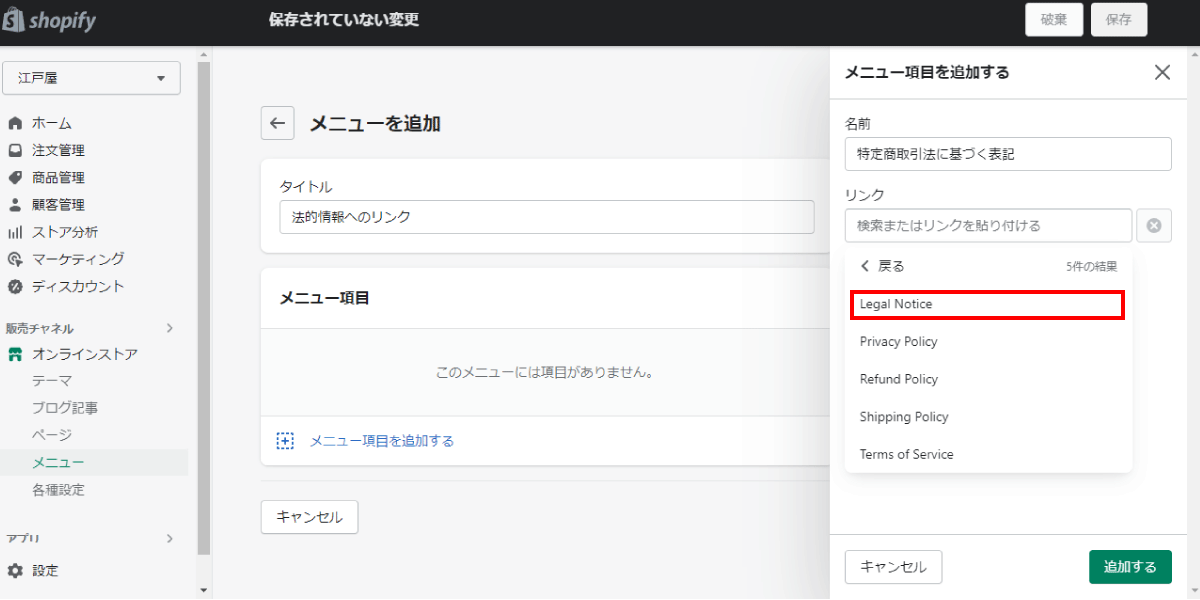This screenshot has width=1200, height=600.
Task: Click the settings gear icon
Action: click(x=15, y=570)
